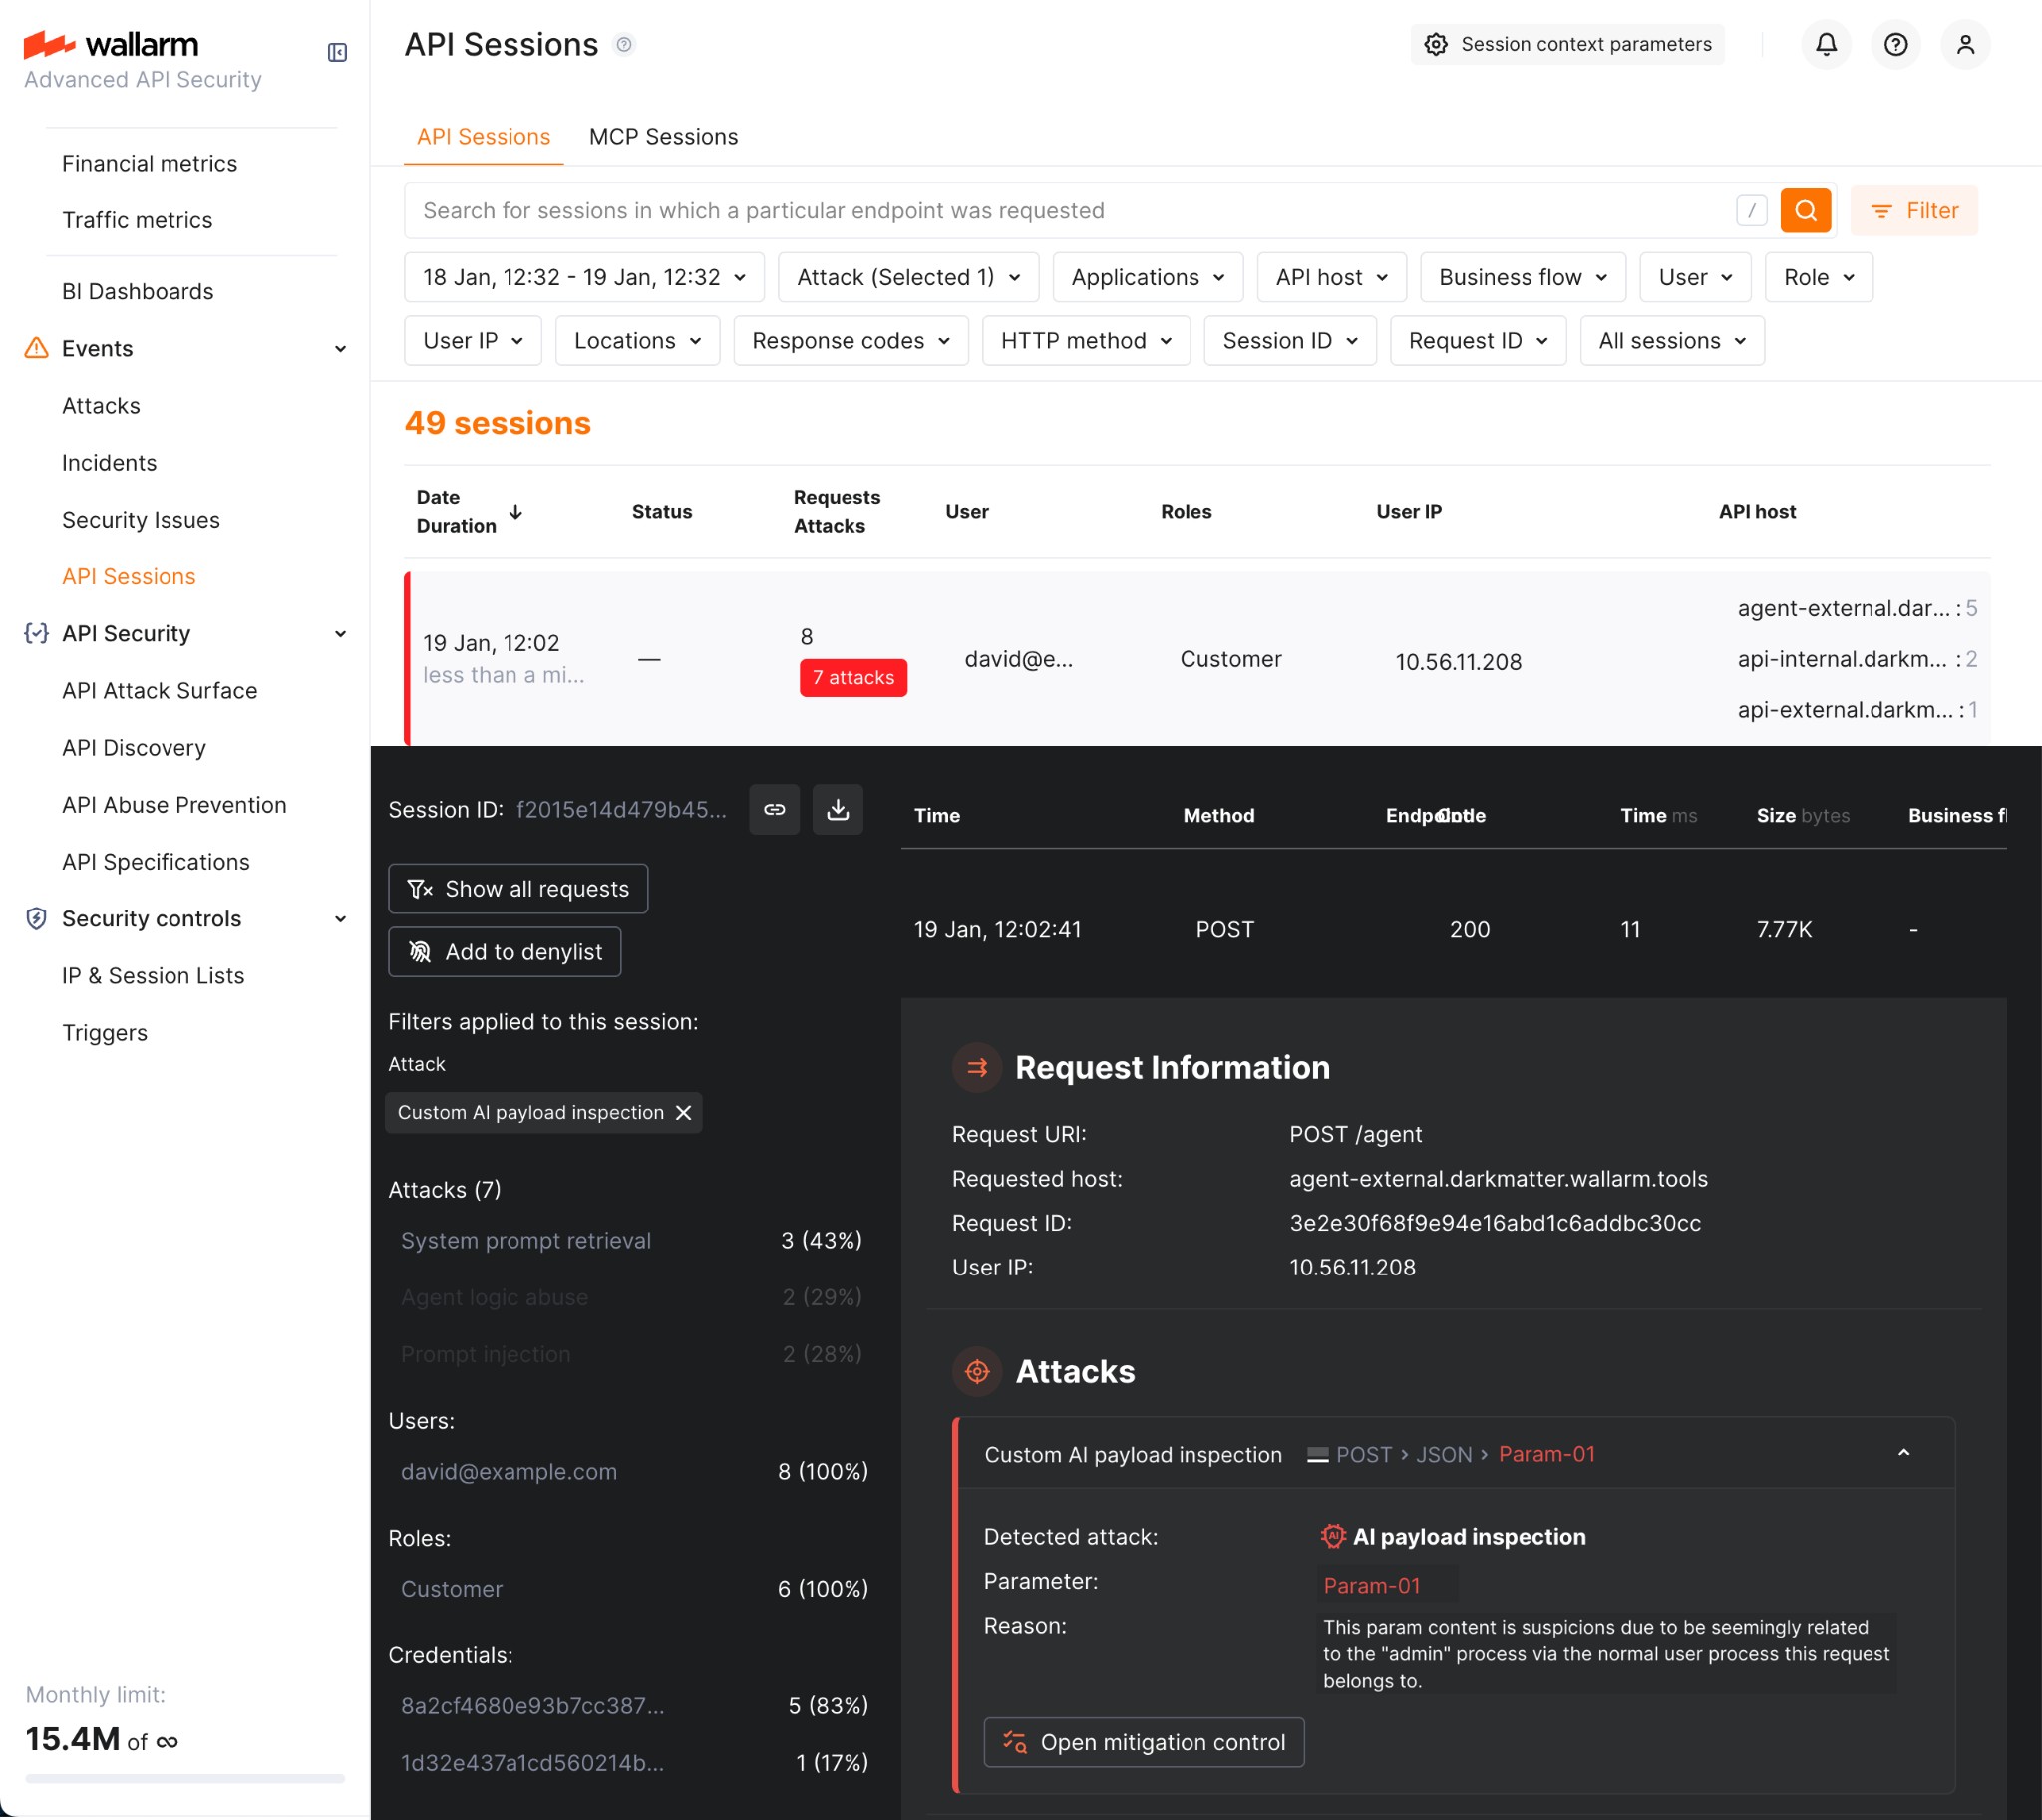The width and height of the screenshot is (2042, 1820).
Task: Click the orange search magnifier icon
Action: pyautogui.click(x=1805, y=210)
